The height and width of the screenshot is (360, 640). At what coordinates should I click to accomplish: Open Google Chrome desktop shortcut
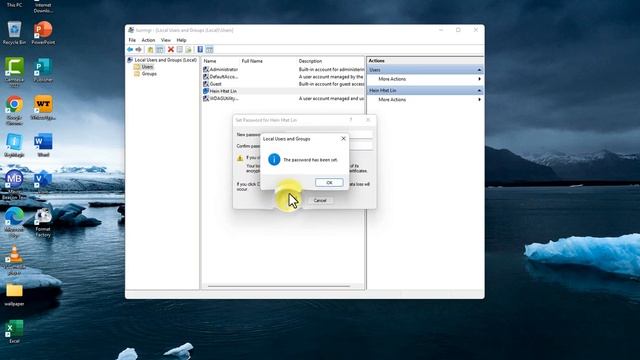point(14,110)
